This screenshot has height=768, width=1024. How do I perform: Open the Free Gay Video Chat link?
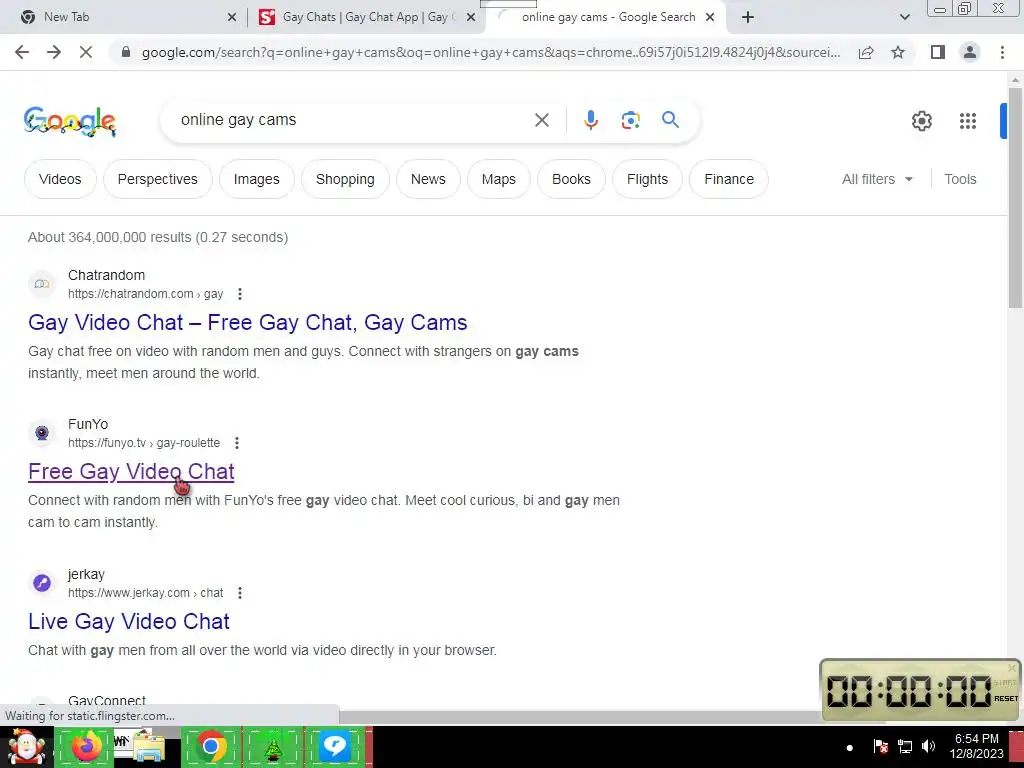(131, 472)
